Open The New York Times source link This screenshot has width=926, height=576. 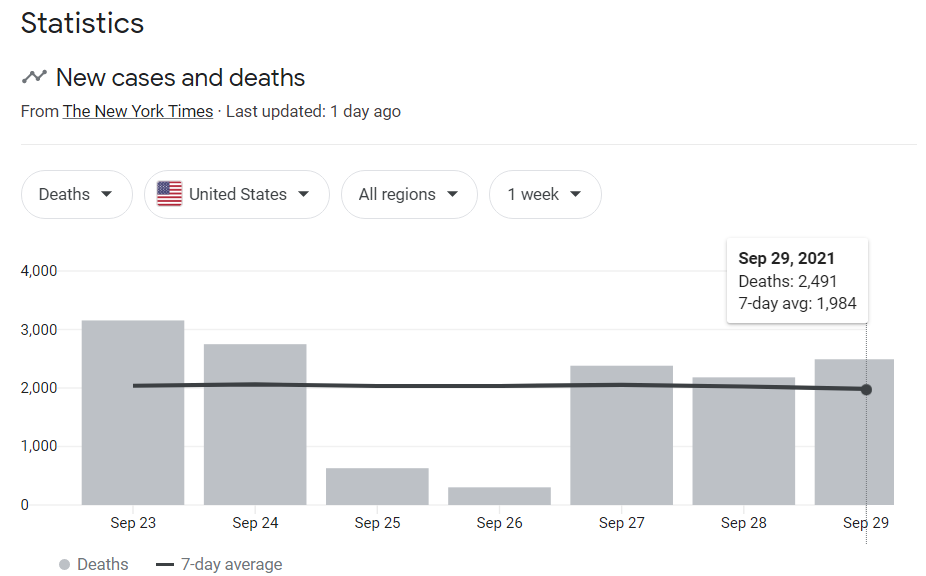[x=138, y=111]
